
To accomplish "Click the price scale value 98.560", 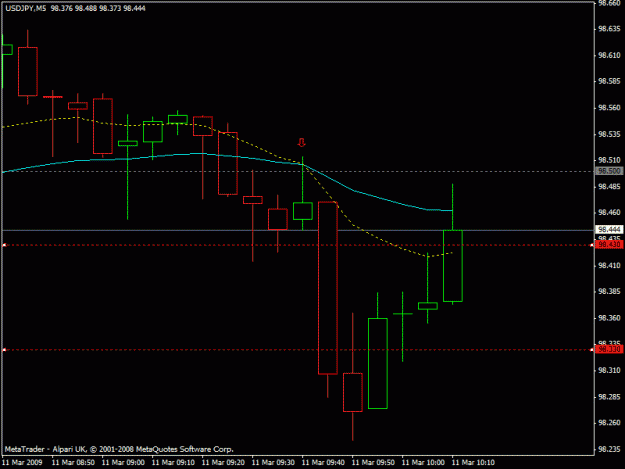I will tap(609, 108).
